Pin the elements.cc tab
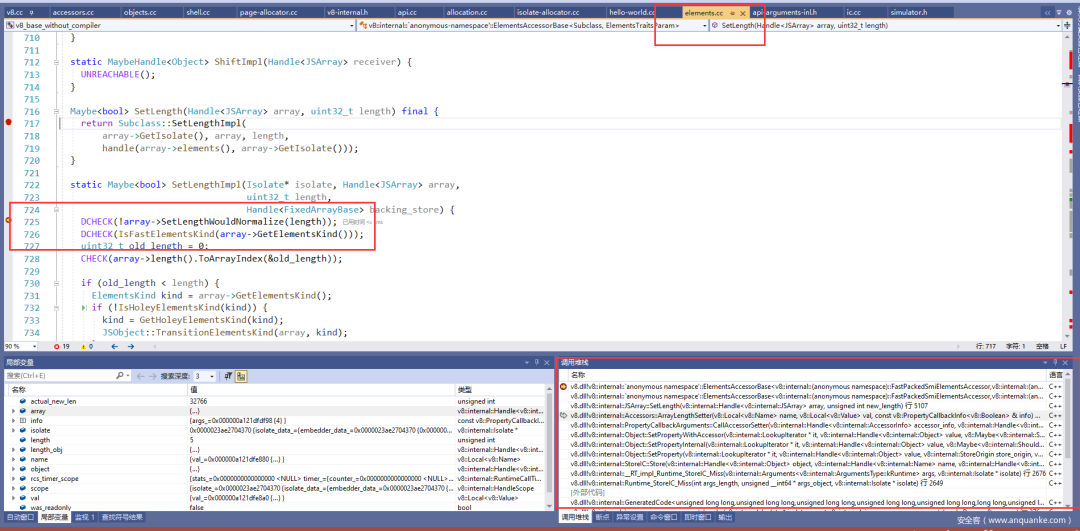Screen dimensions: 1080x531 [x=732, y=13]
